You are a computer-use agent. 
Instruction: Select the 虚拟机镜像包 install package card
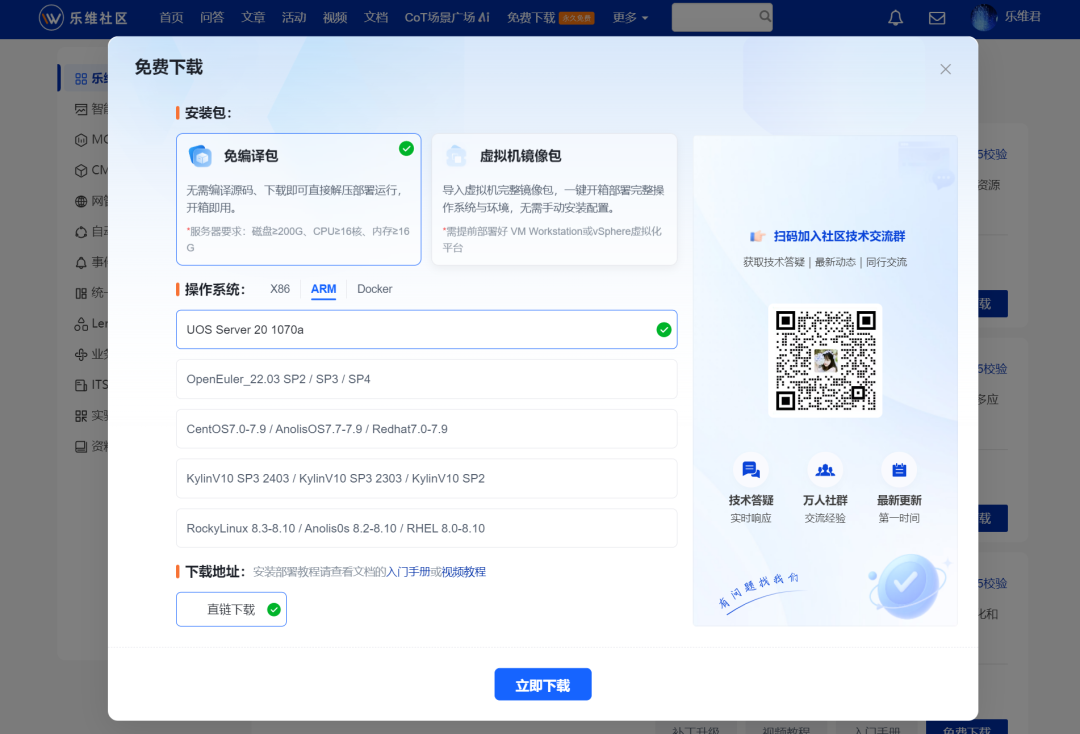pos(554,199)
